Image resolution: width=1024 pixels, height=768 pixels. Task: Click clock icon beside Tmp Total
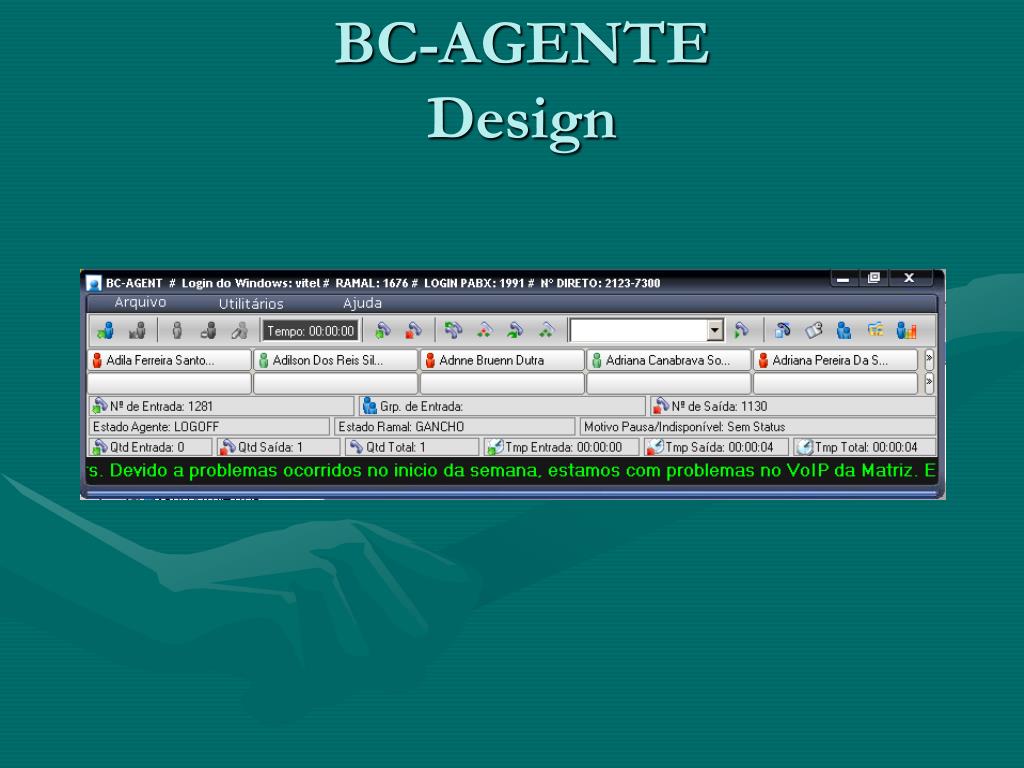[x=805, y=447]
